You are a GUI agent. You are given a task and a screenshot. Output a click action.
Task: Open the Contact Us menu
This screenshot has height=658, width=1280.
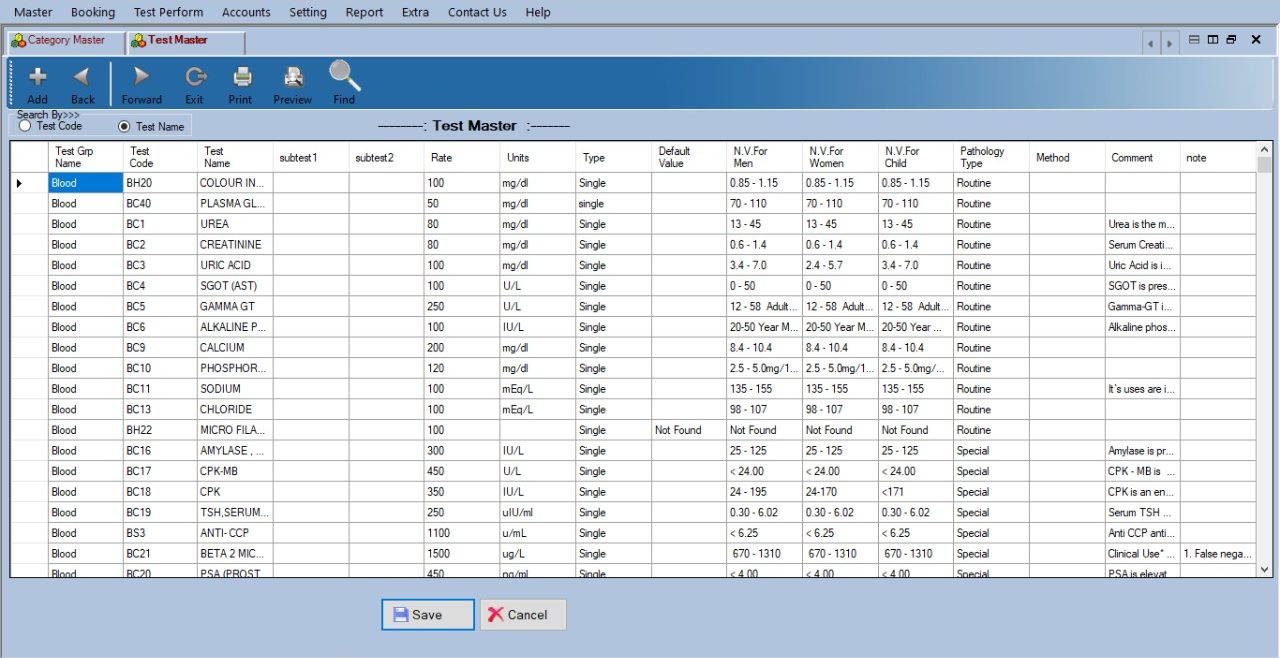click(477, 12)
